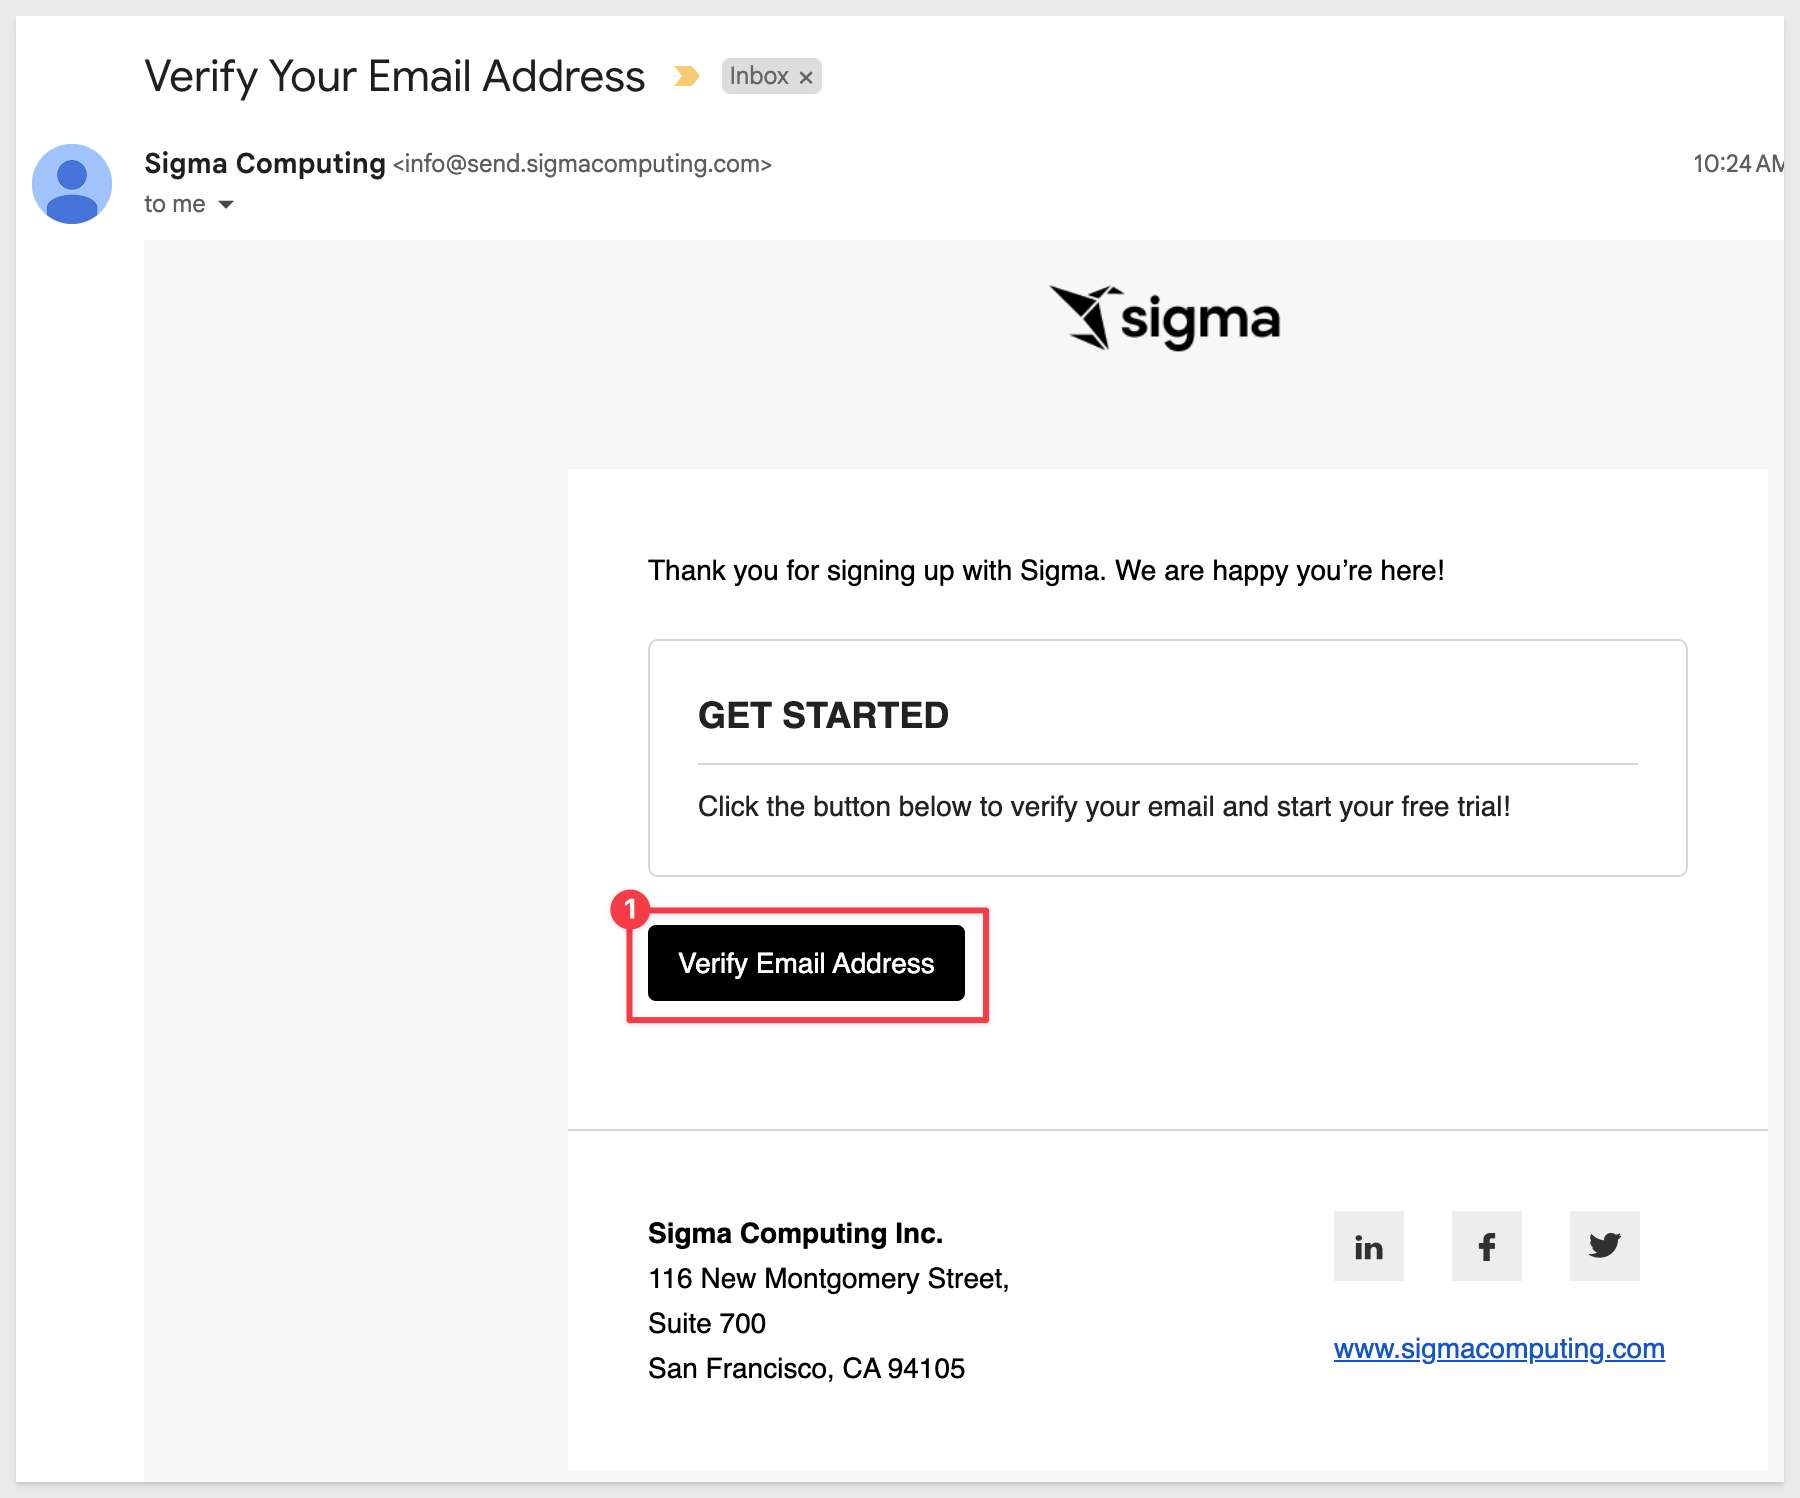The width and height of the screenshot is (1800, 1498).
Task: Click the "Thank you for signing up" text
Action: tap(1046, 571)
